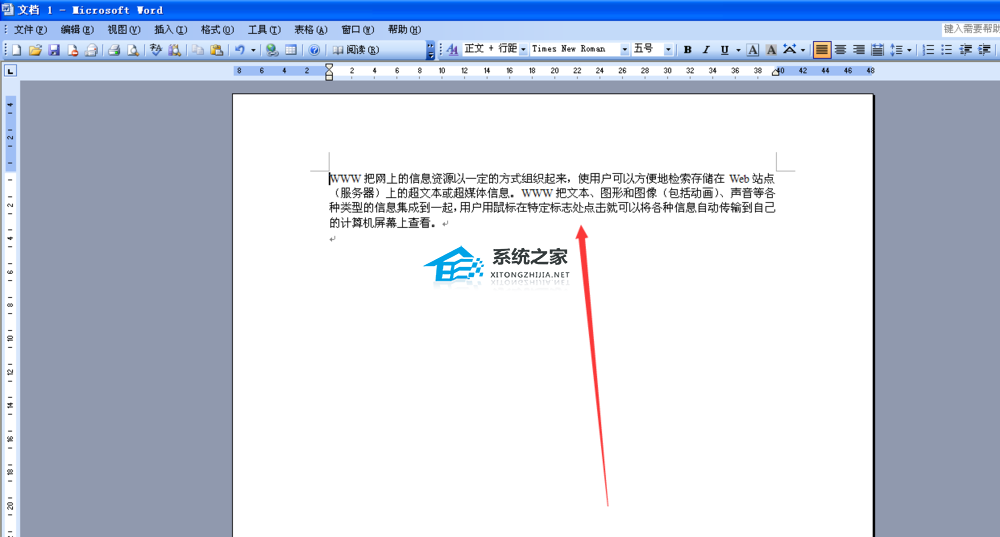Toggle justified text alignment
The height and width of the screenshot is (537, 1000).
point(821,50)
